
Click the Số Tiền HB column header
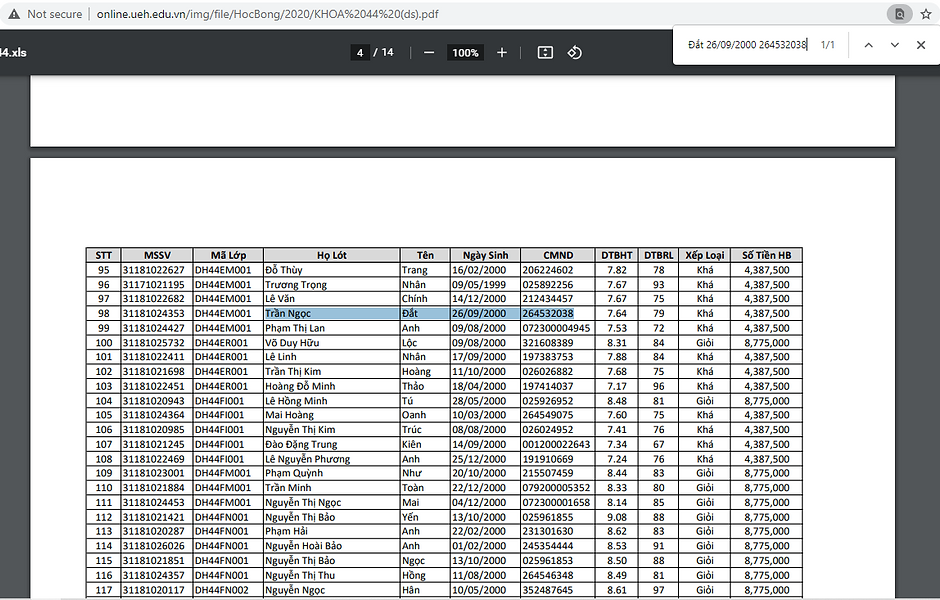pos(766,255)
